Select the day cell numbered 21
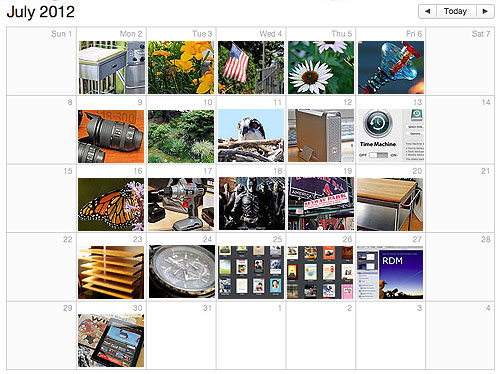 click(460, 199)
